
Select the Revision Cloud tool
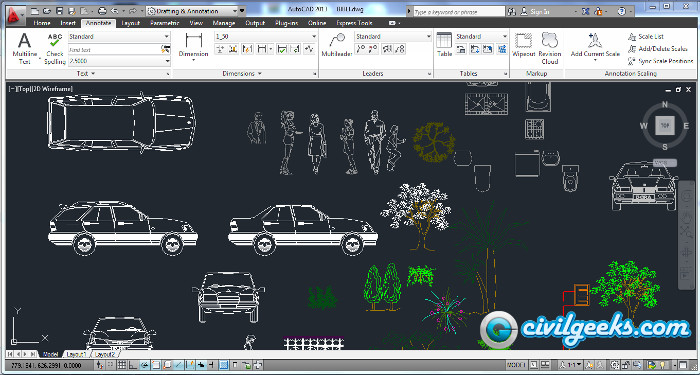(550, 48)
